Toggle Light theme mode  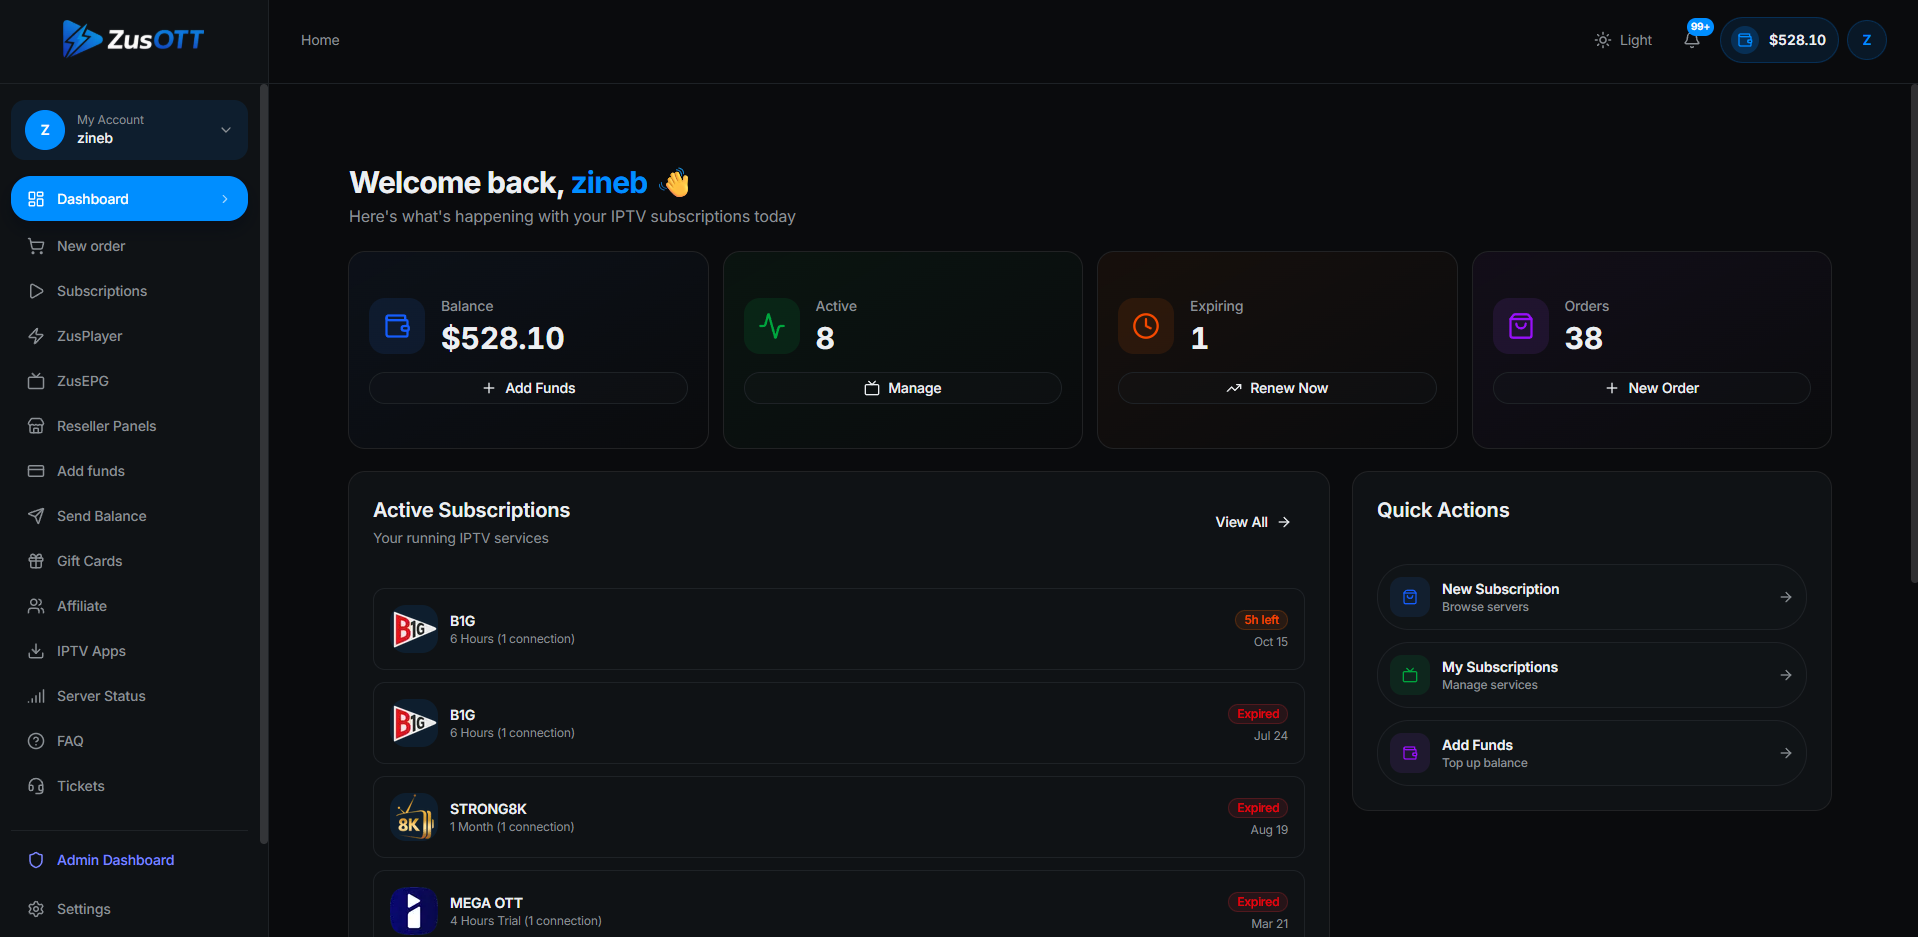point(1623,40)
